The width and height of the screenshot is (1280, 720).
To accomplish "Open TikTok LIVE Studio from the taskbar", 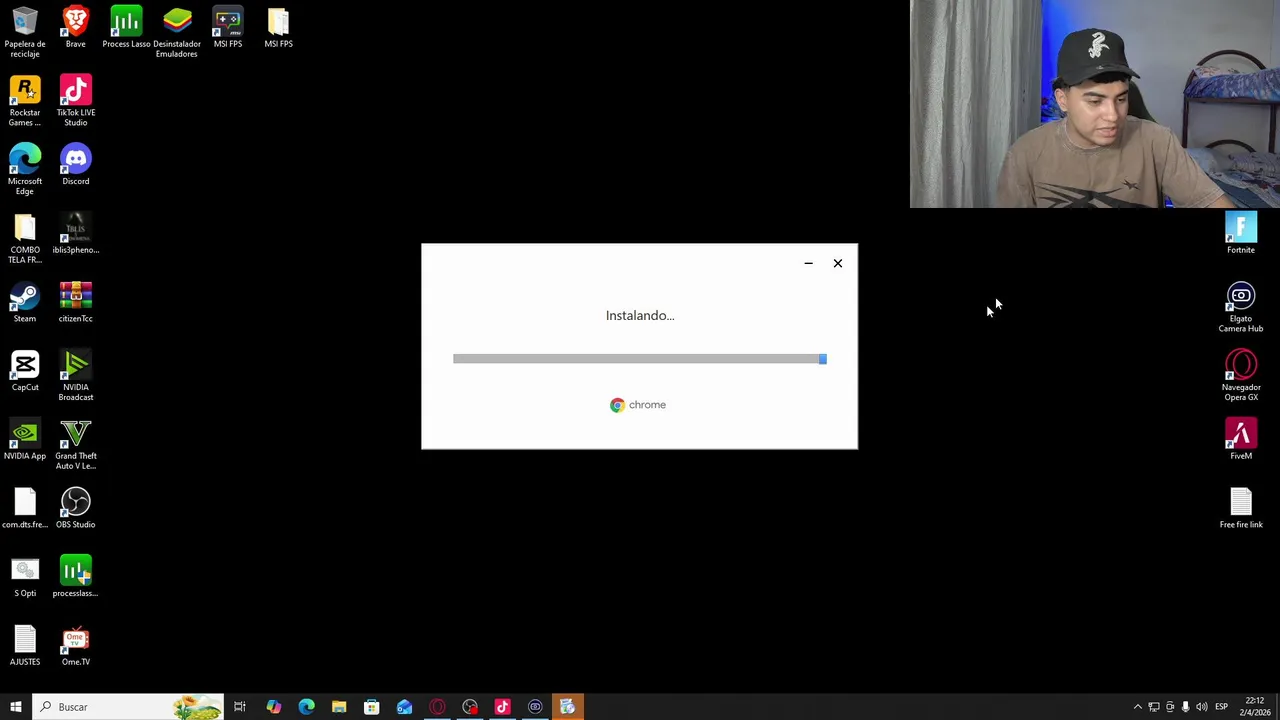I will coord(502,707).
